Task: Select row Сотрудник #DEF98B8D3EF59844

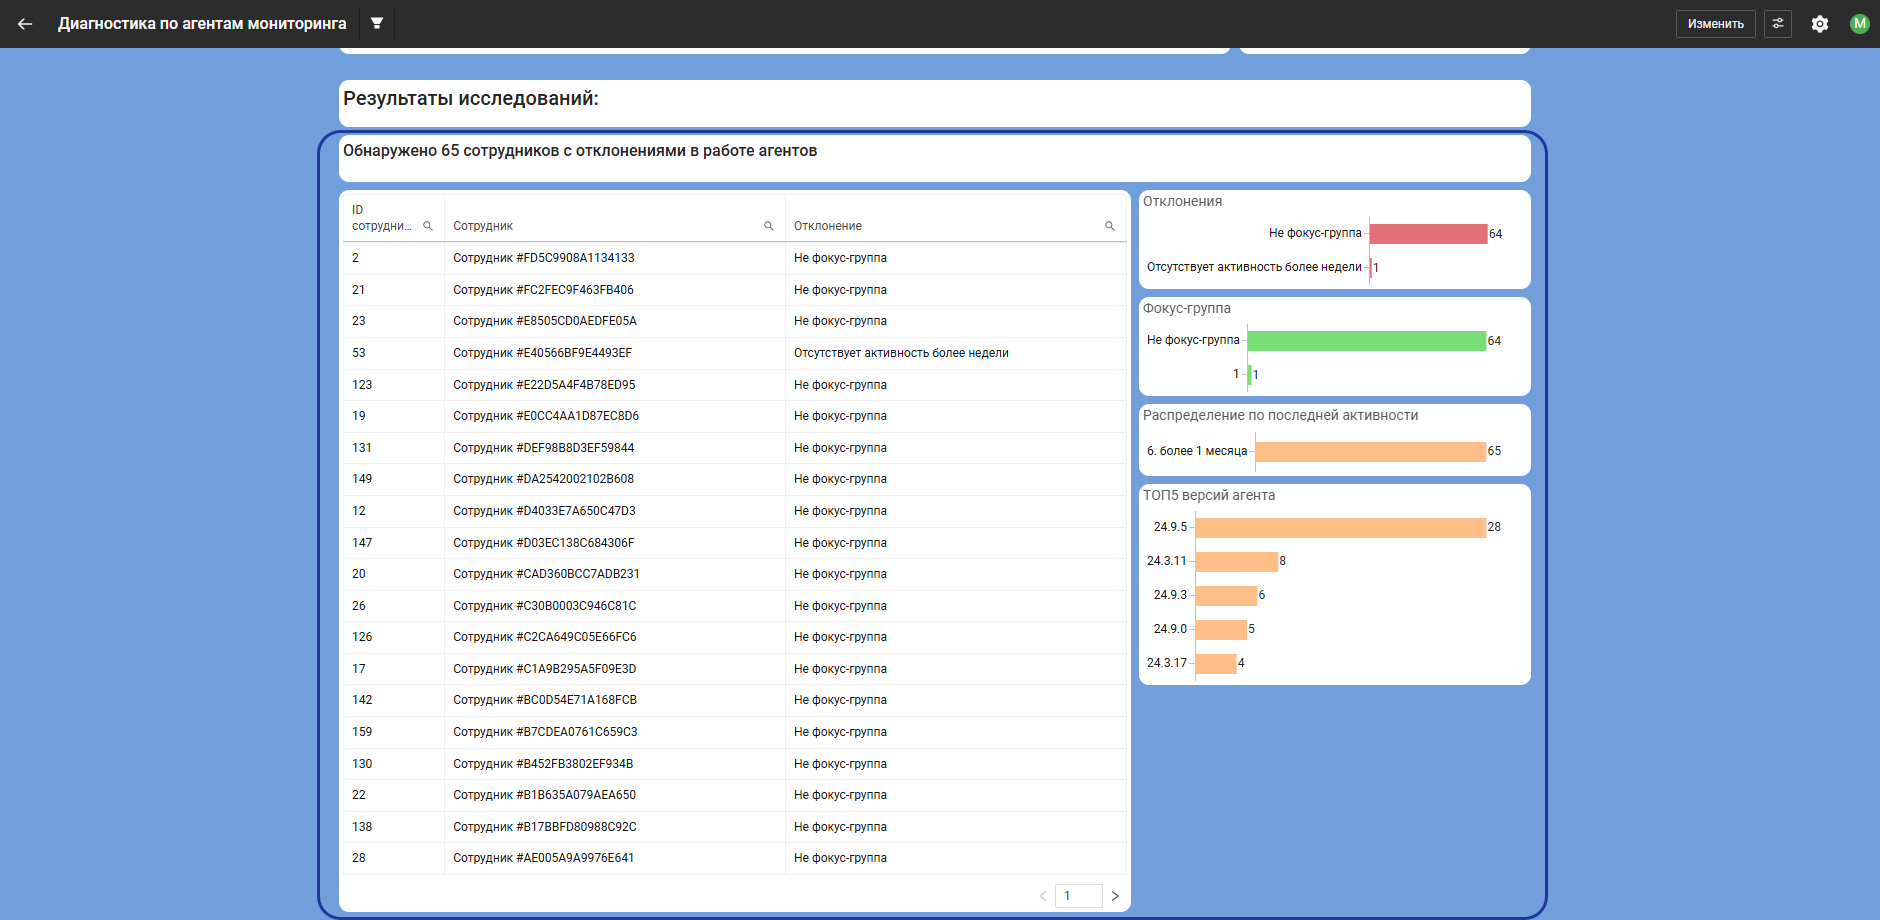Action: (x=735, y=448)
